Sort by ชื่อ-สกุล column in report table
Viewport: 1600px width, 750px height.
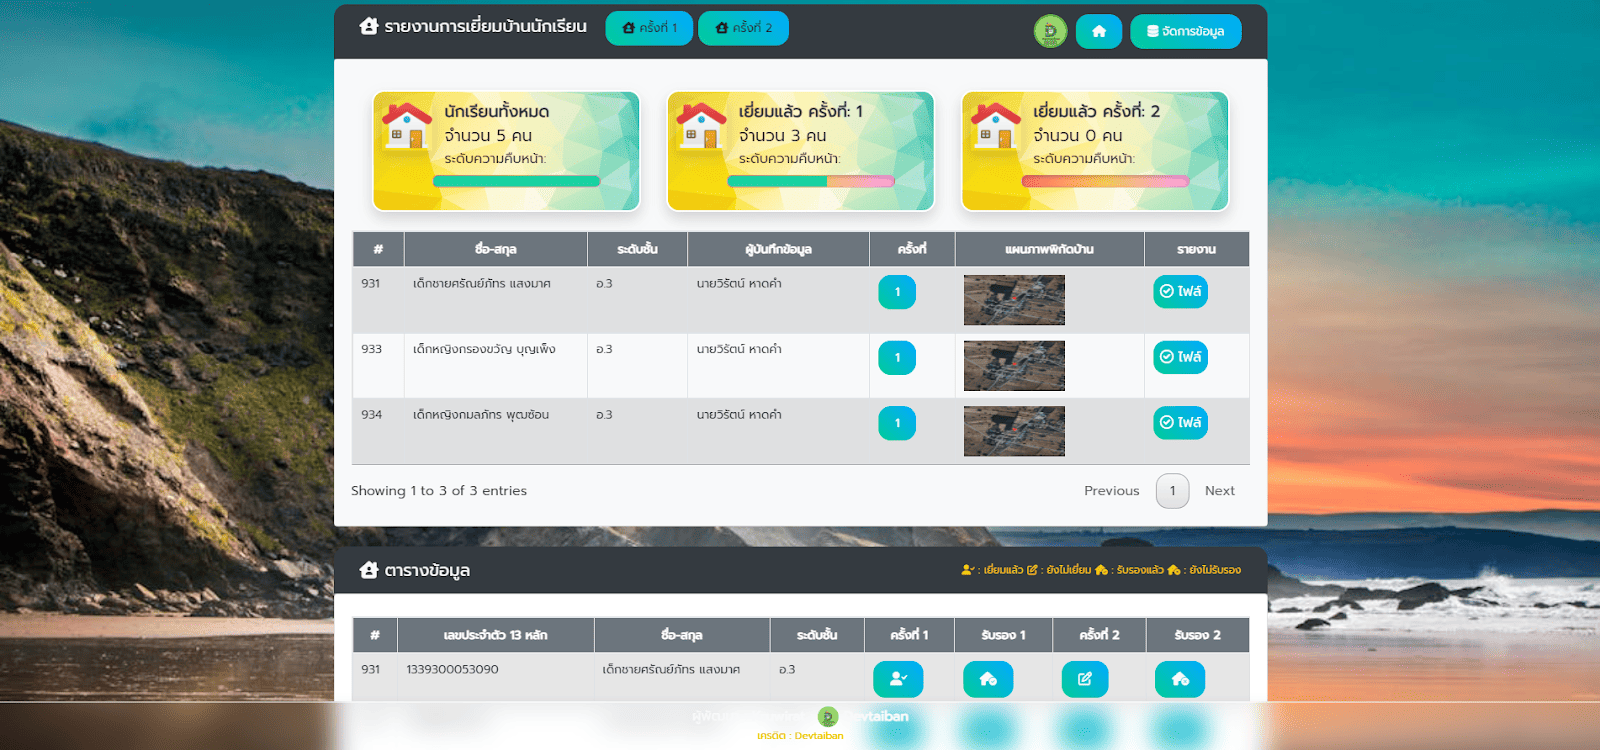(496, 249)
